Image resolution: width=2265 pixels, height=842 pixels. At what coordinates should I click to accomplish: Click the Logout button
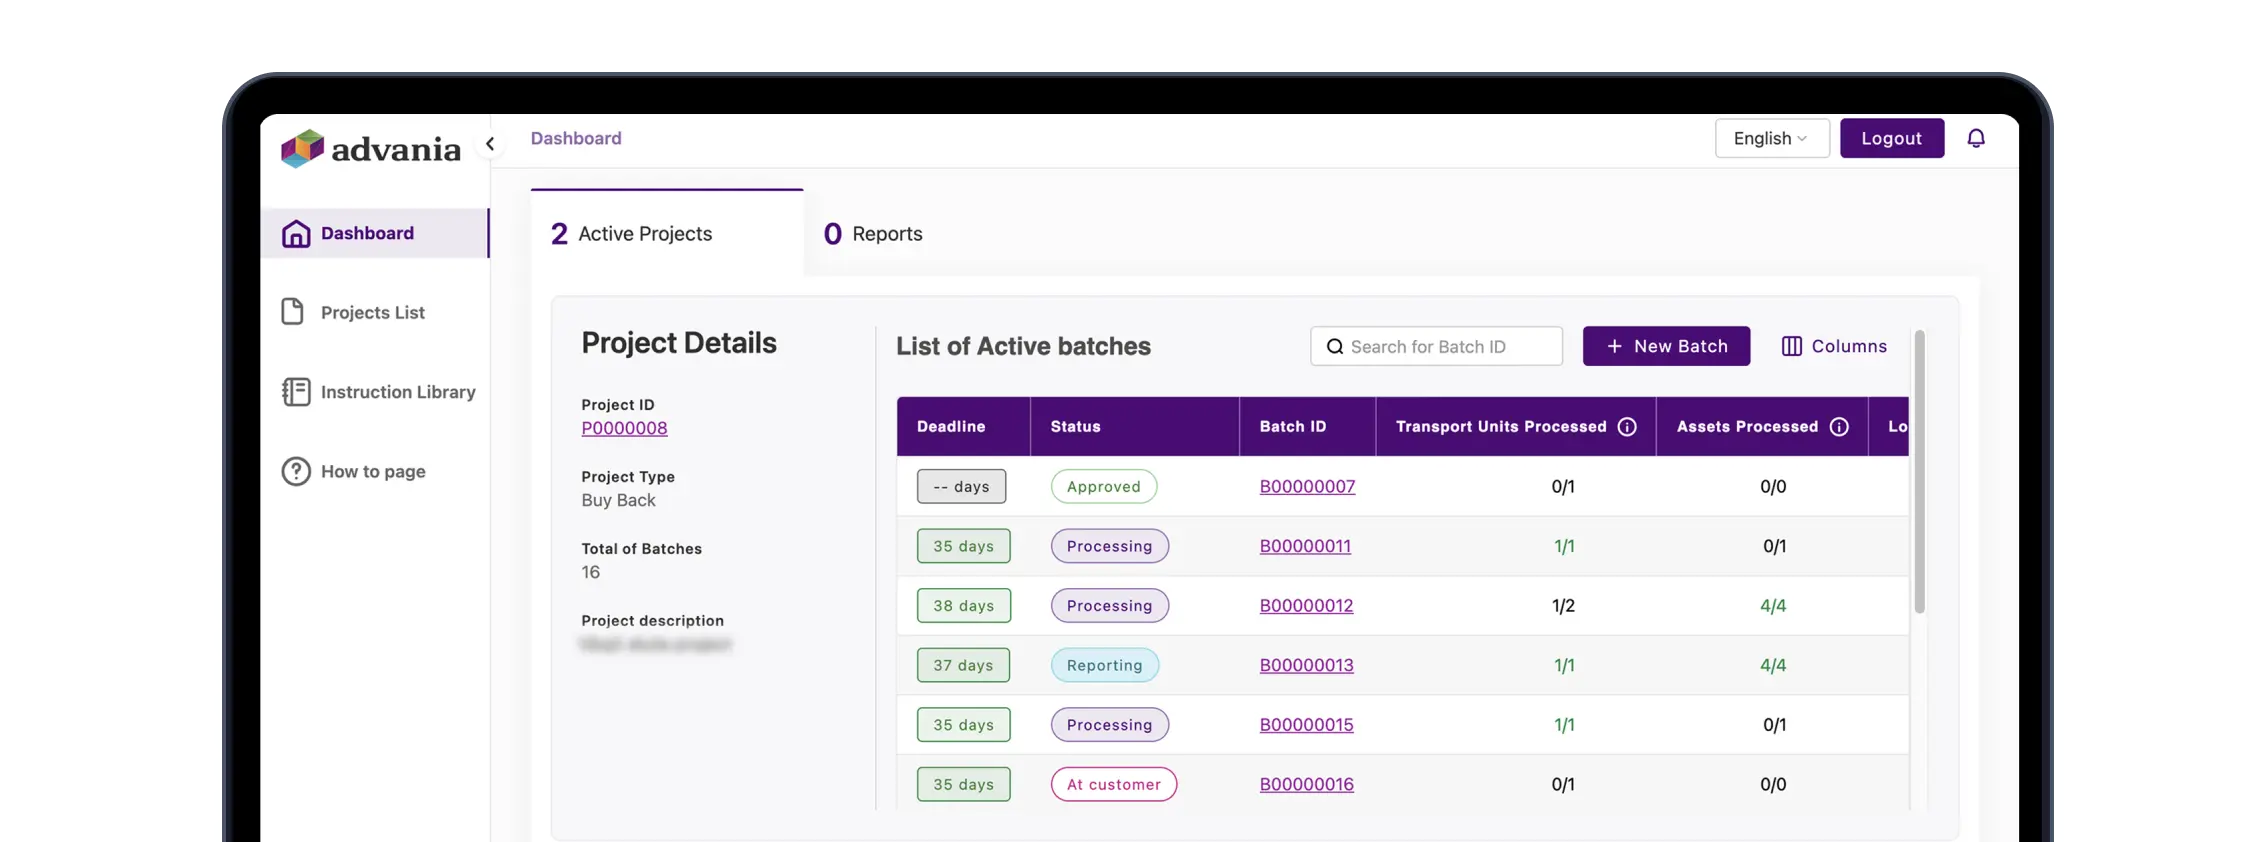pyautogui.click(x=1892, y=138)
